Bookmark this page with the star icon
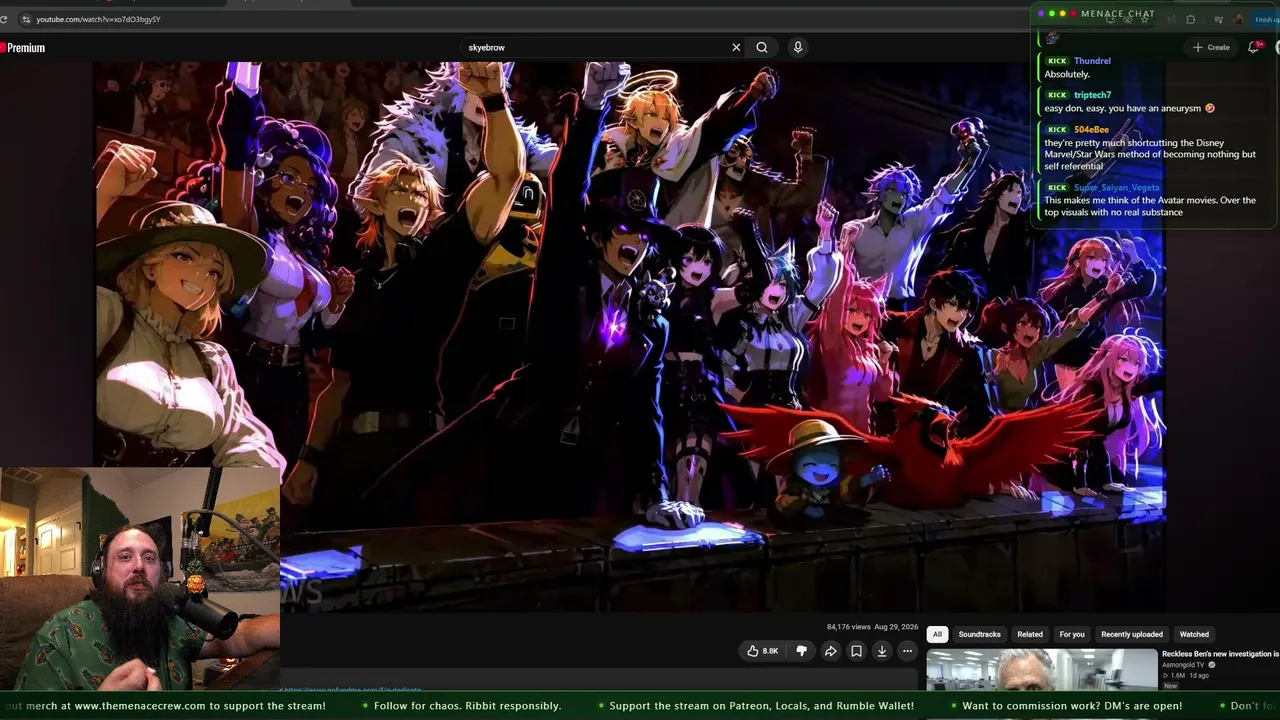 coord(1144,19)
